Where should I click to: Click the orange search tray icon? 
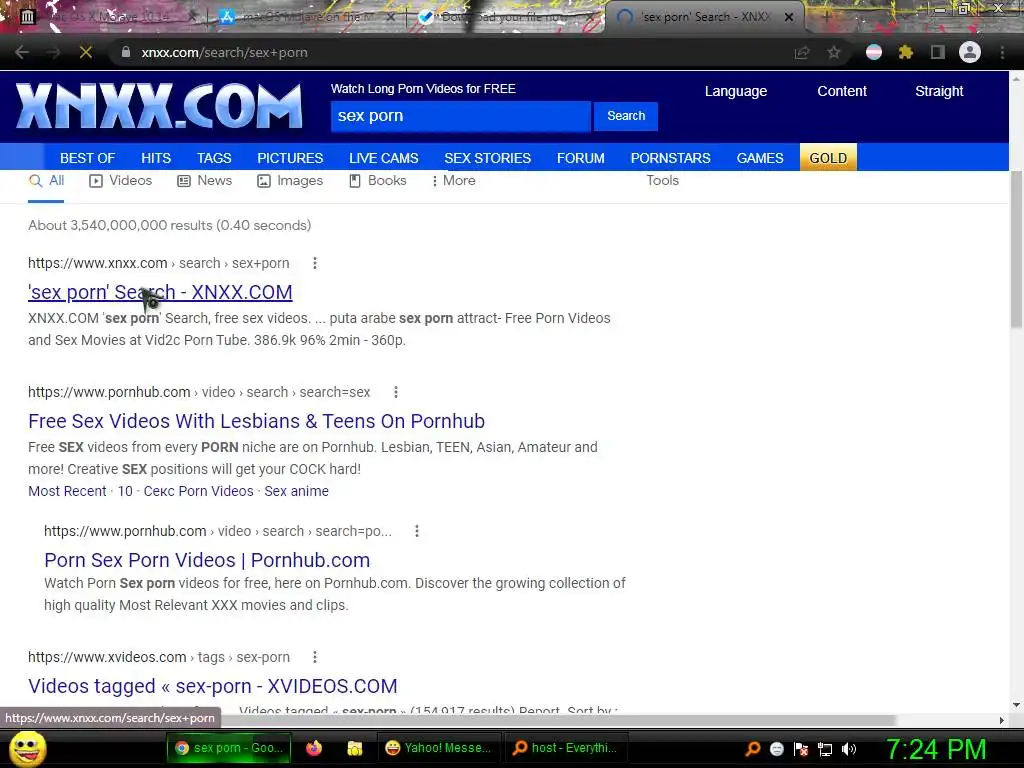[753, 749]
